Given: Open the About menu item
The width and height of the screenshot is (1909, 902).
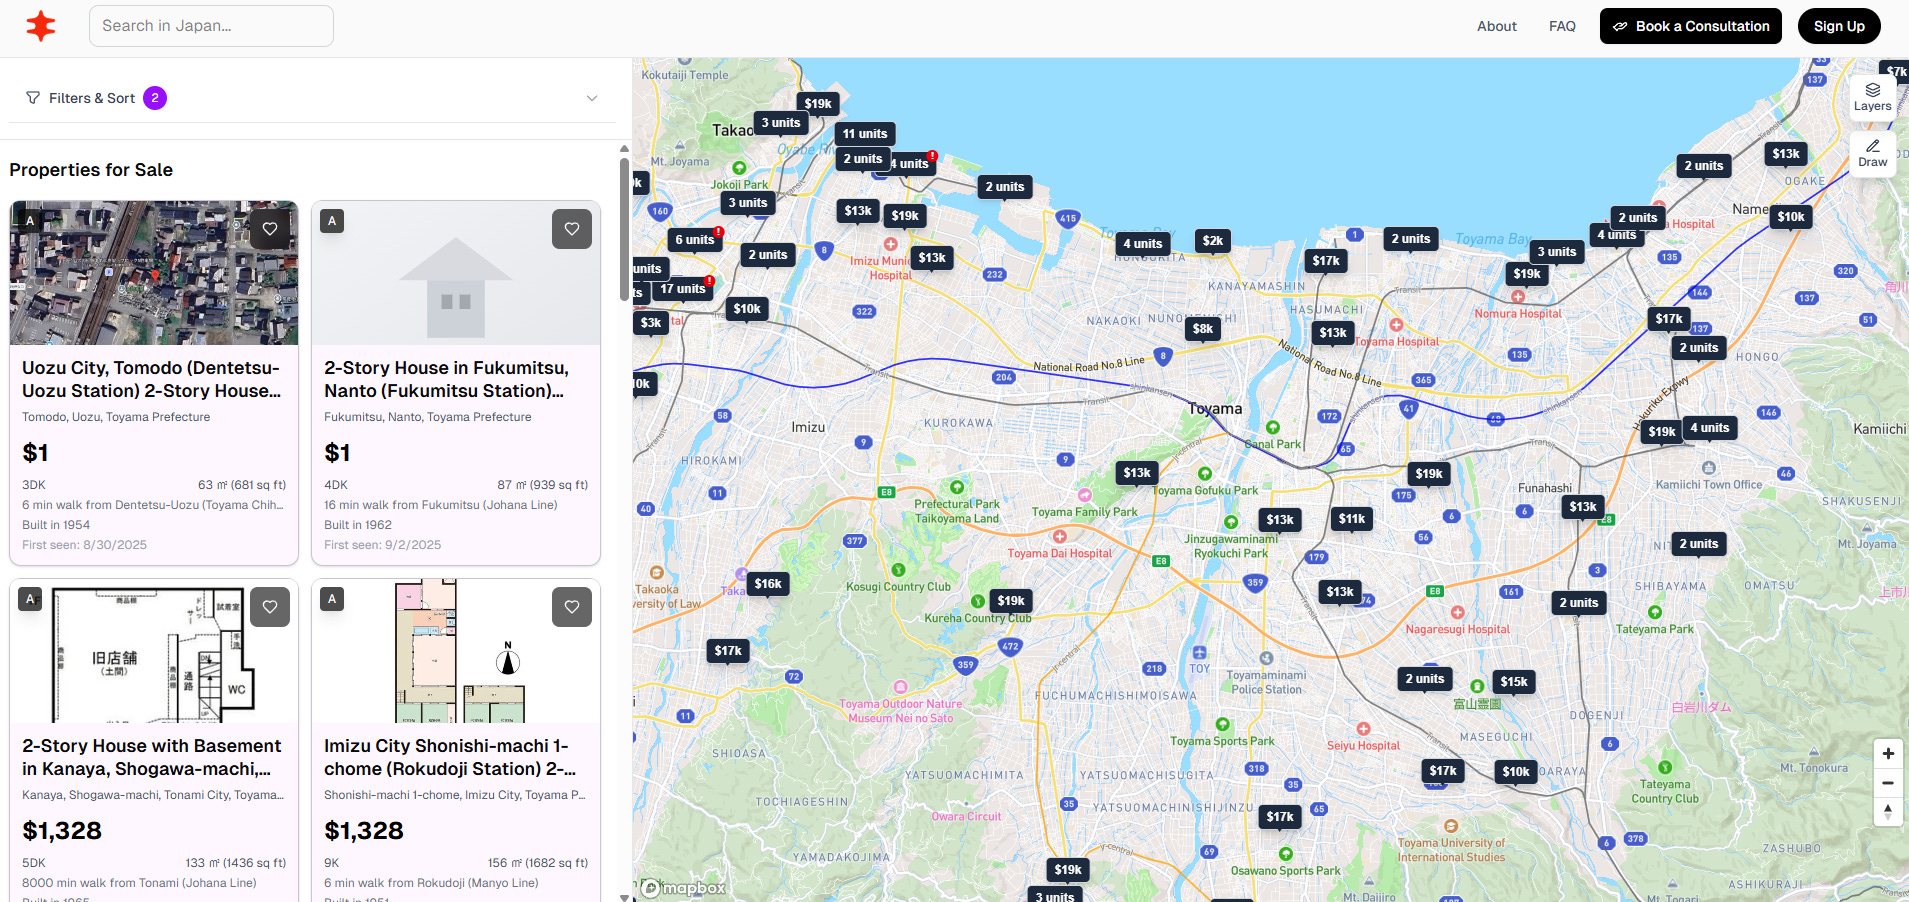Looking at the screenshot, I should (1496, 26).
